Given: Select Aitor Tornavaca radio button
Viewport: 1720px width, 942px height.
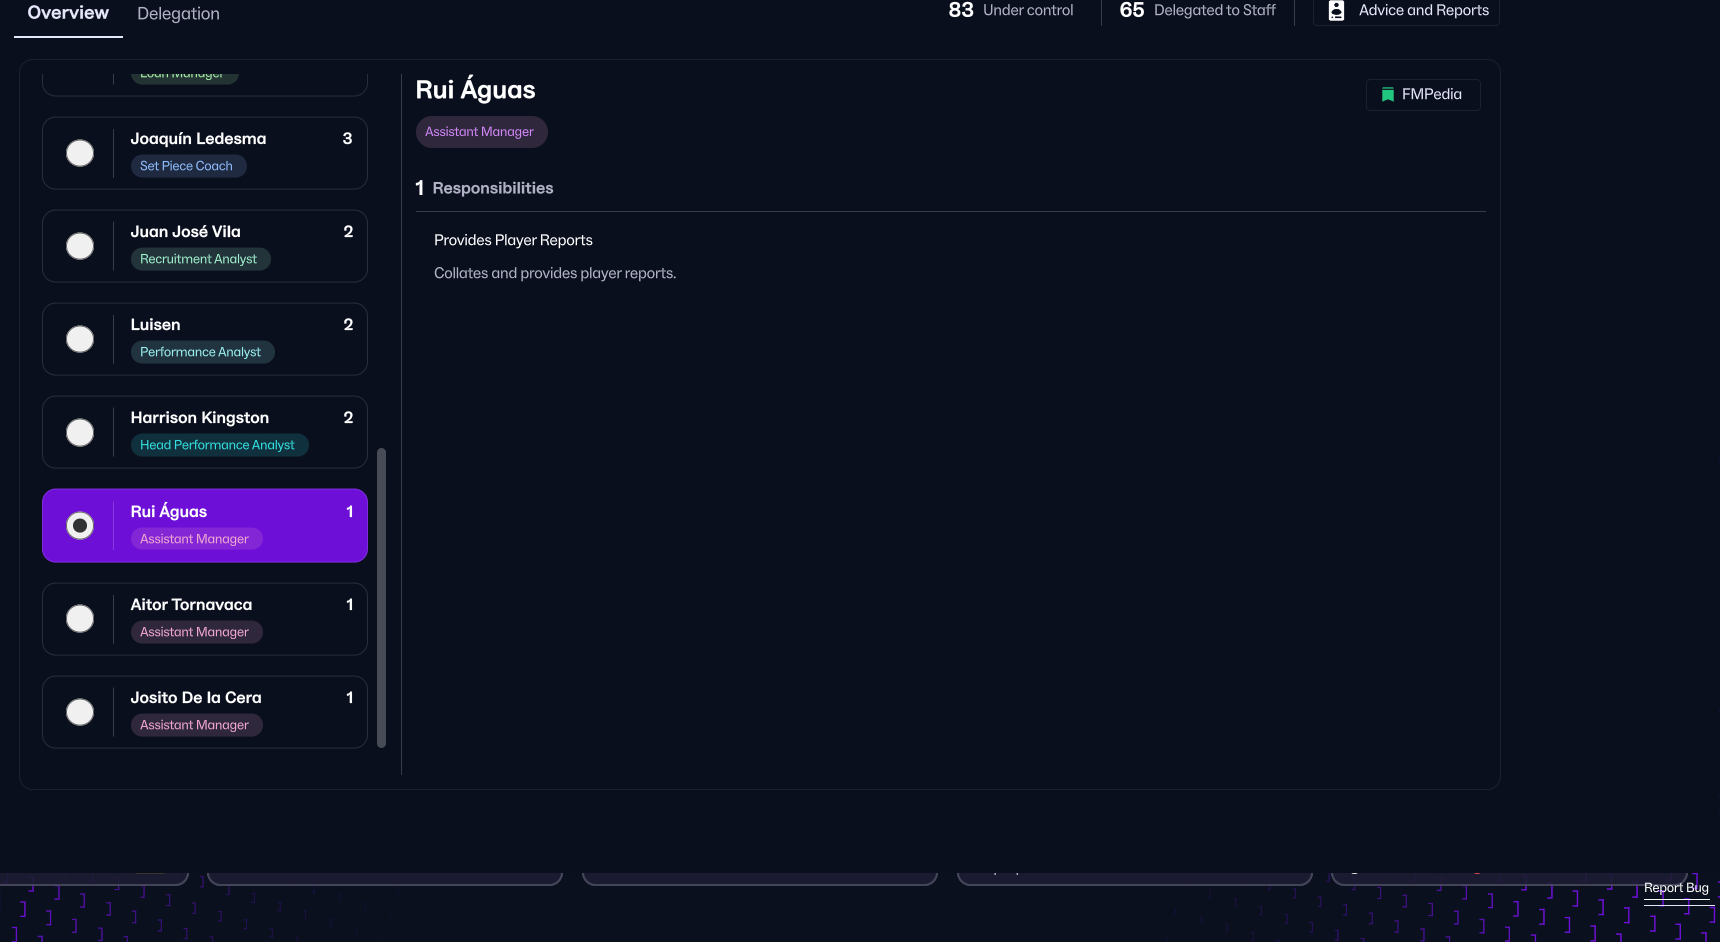Looking at the screenshot, I should click(x=80, y=618).
